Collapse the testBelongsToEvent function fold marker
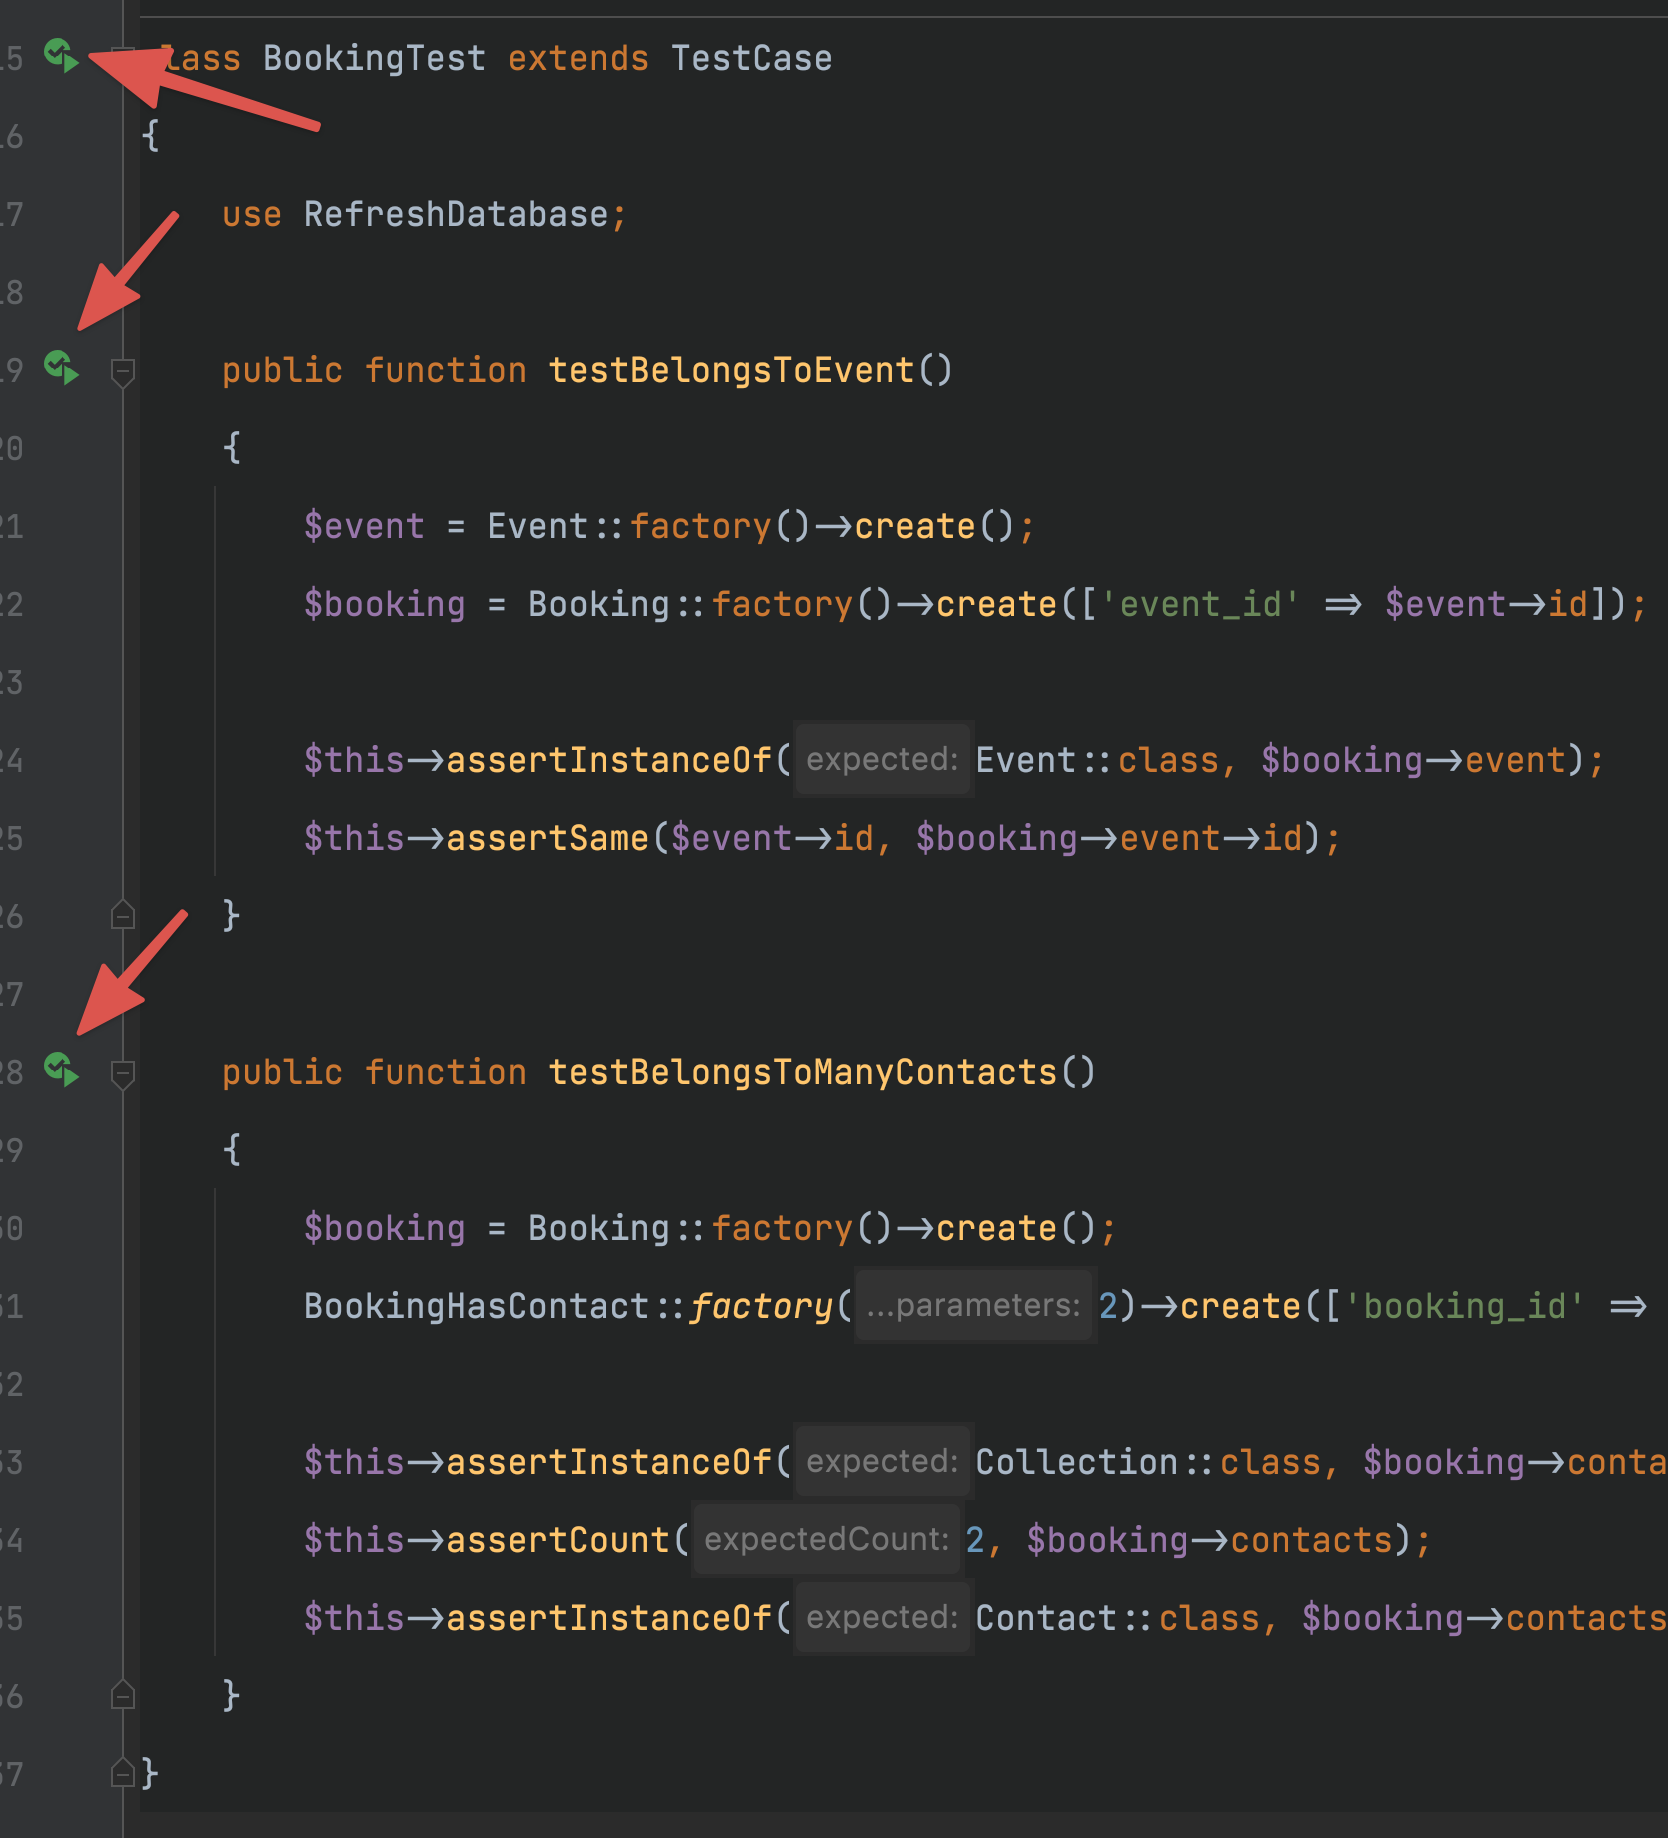This screenshot has width=1668, height=1838. pyautogui.click(x=123, y=372)
